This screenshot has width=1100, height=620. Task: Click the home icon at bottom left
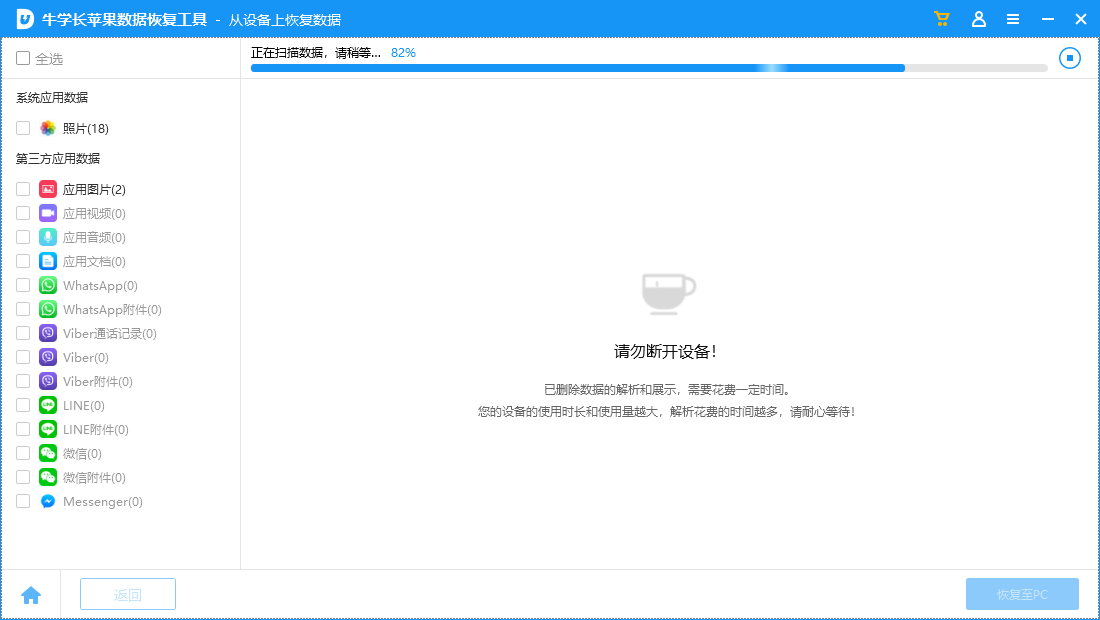(x=30, y=594)
